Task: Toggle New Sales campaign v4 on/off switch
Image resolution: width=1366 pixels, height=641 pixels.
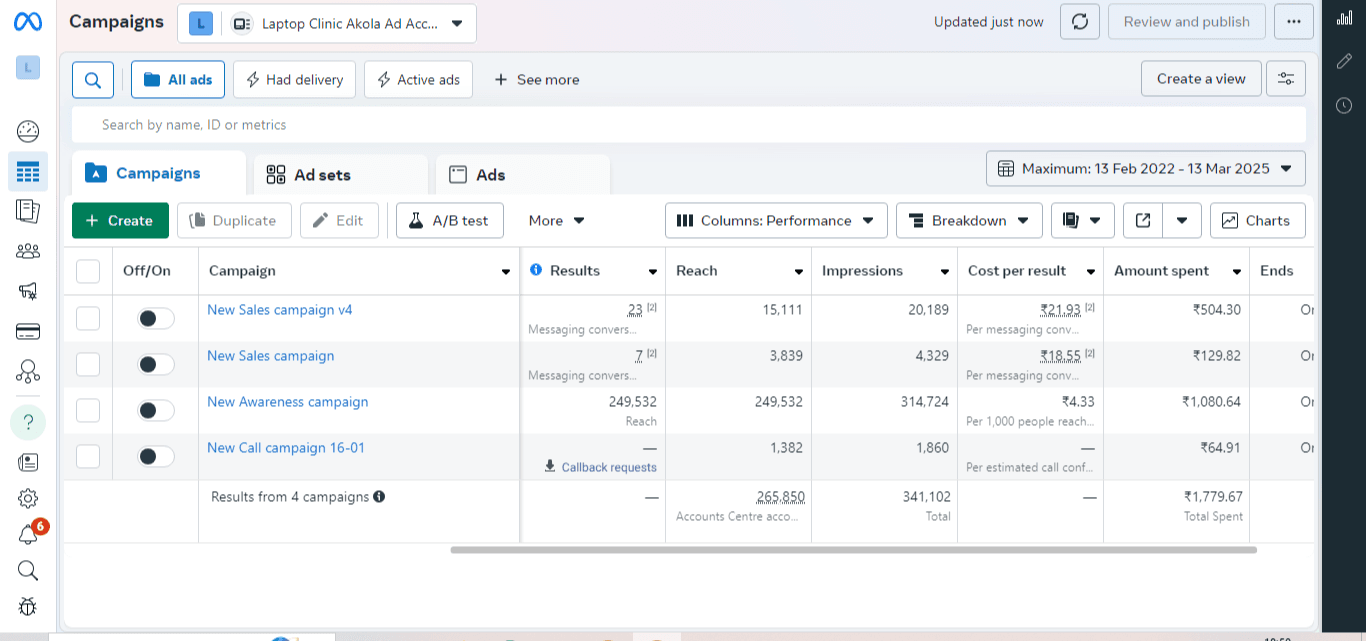Action: point(156,318)
